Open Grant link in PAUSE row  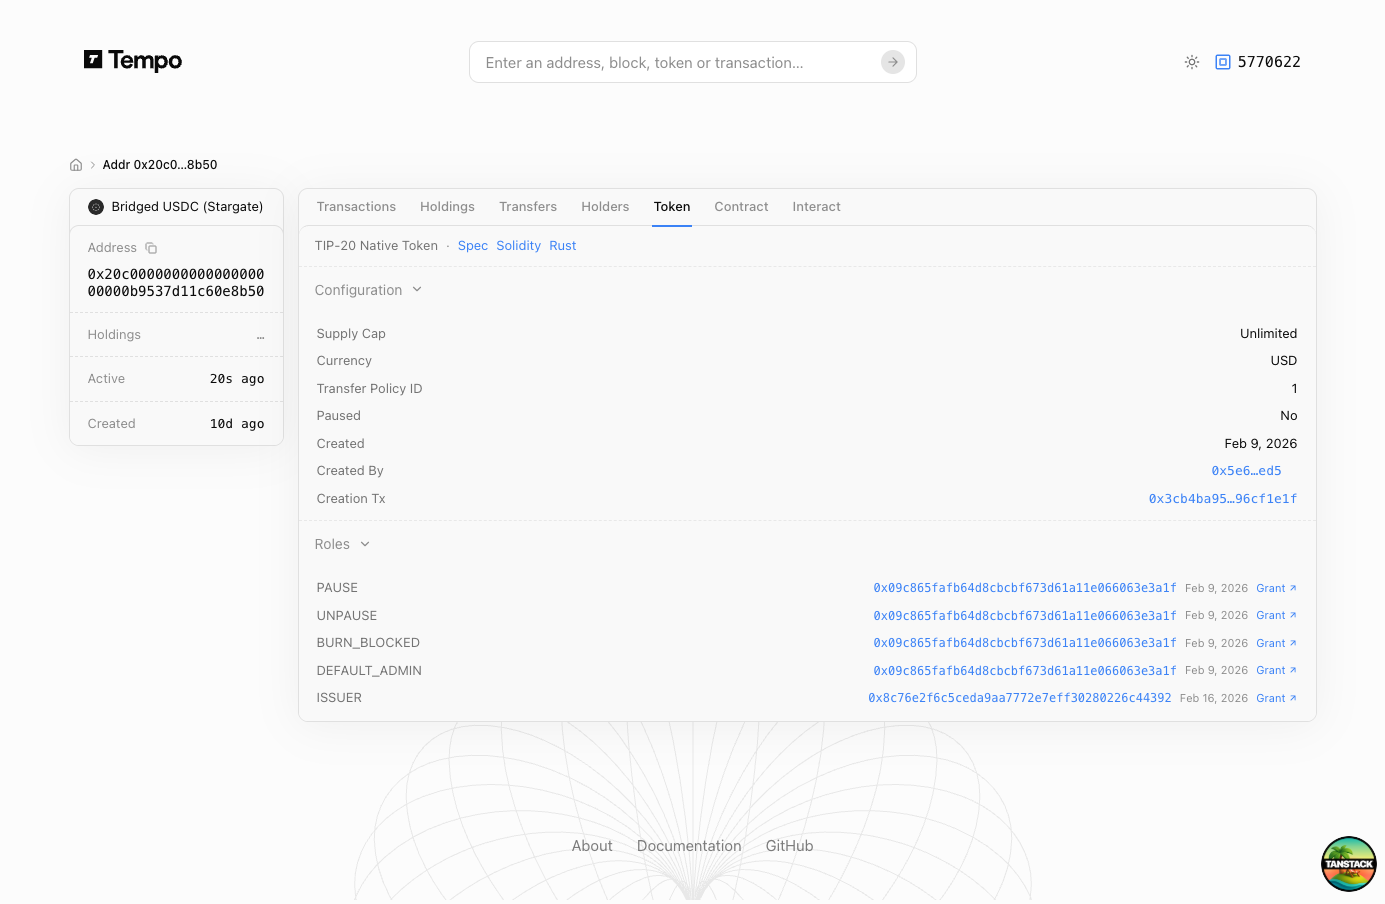pyautogui.click(x=1276, y=588)
